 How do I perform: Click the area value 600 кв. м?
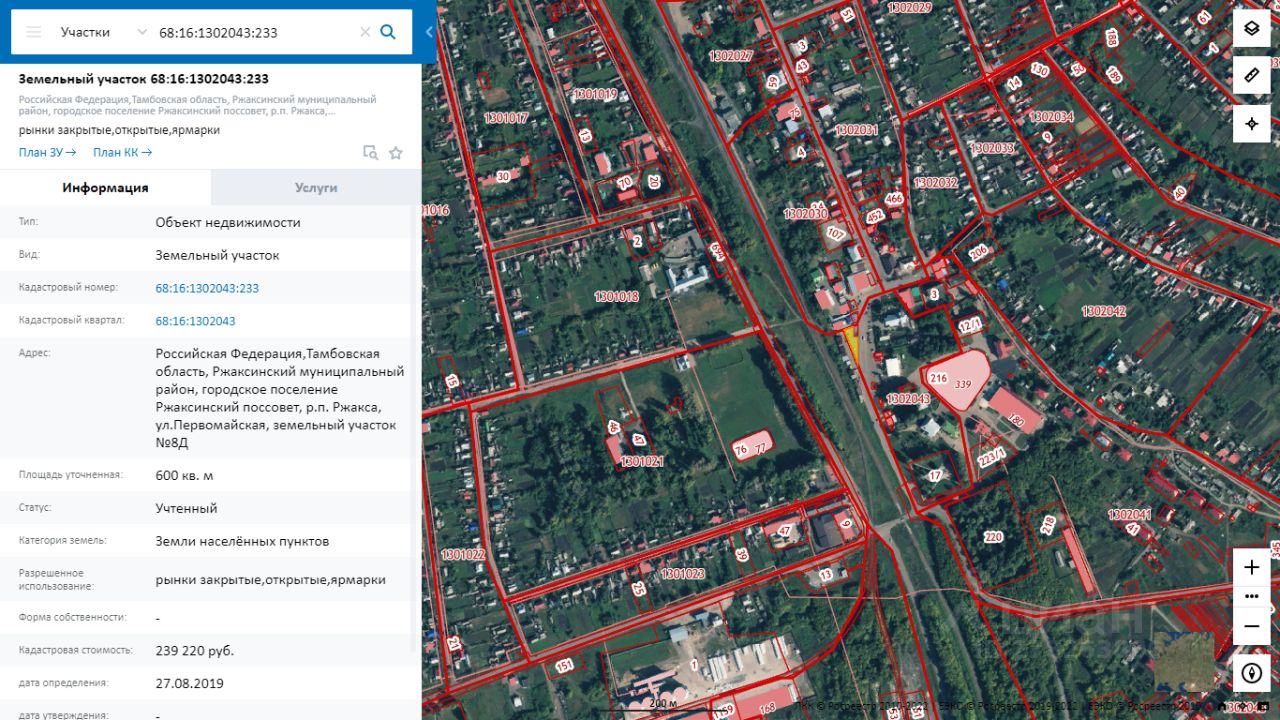click(184, 475)
